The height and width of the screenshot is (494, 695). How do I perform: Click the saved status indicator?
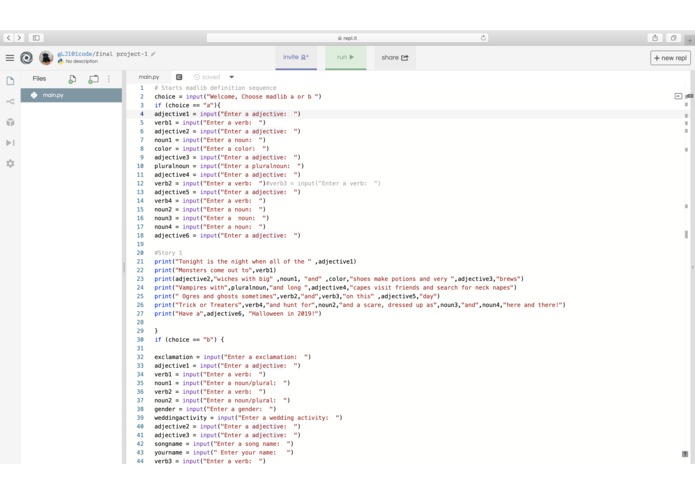(207, 77)
